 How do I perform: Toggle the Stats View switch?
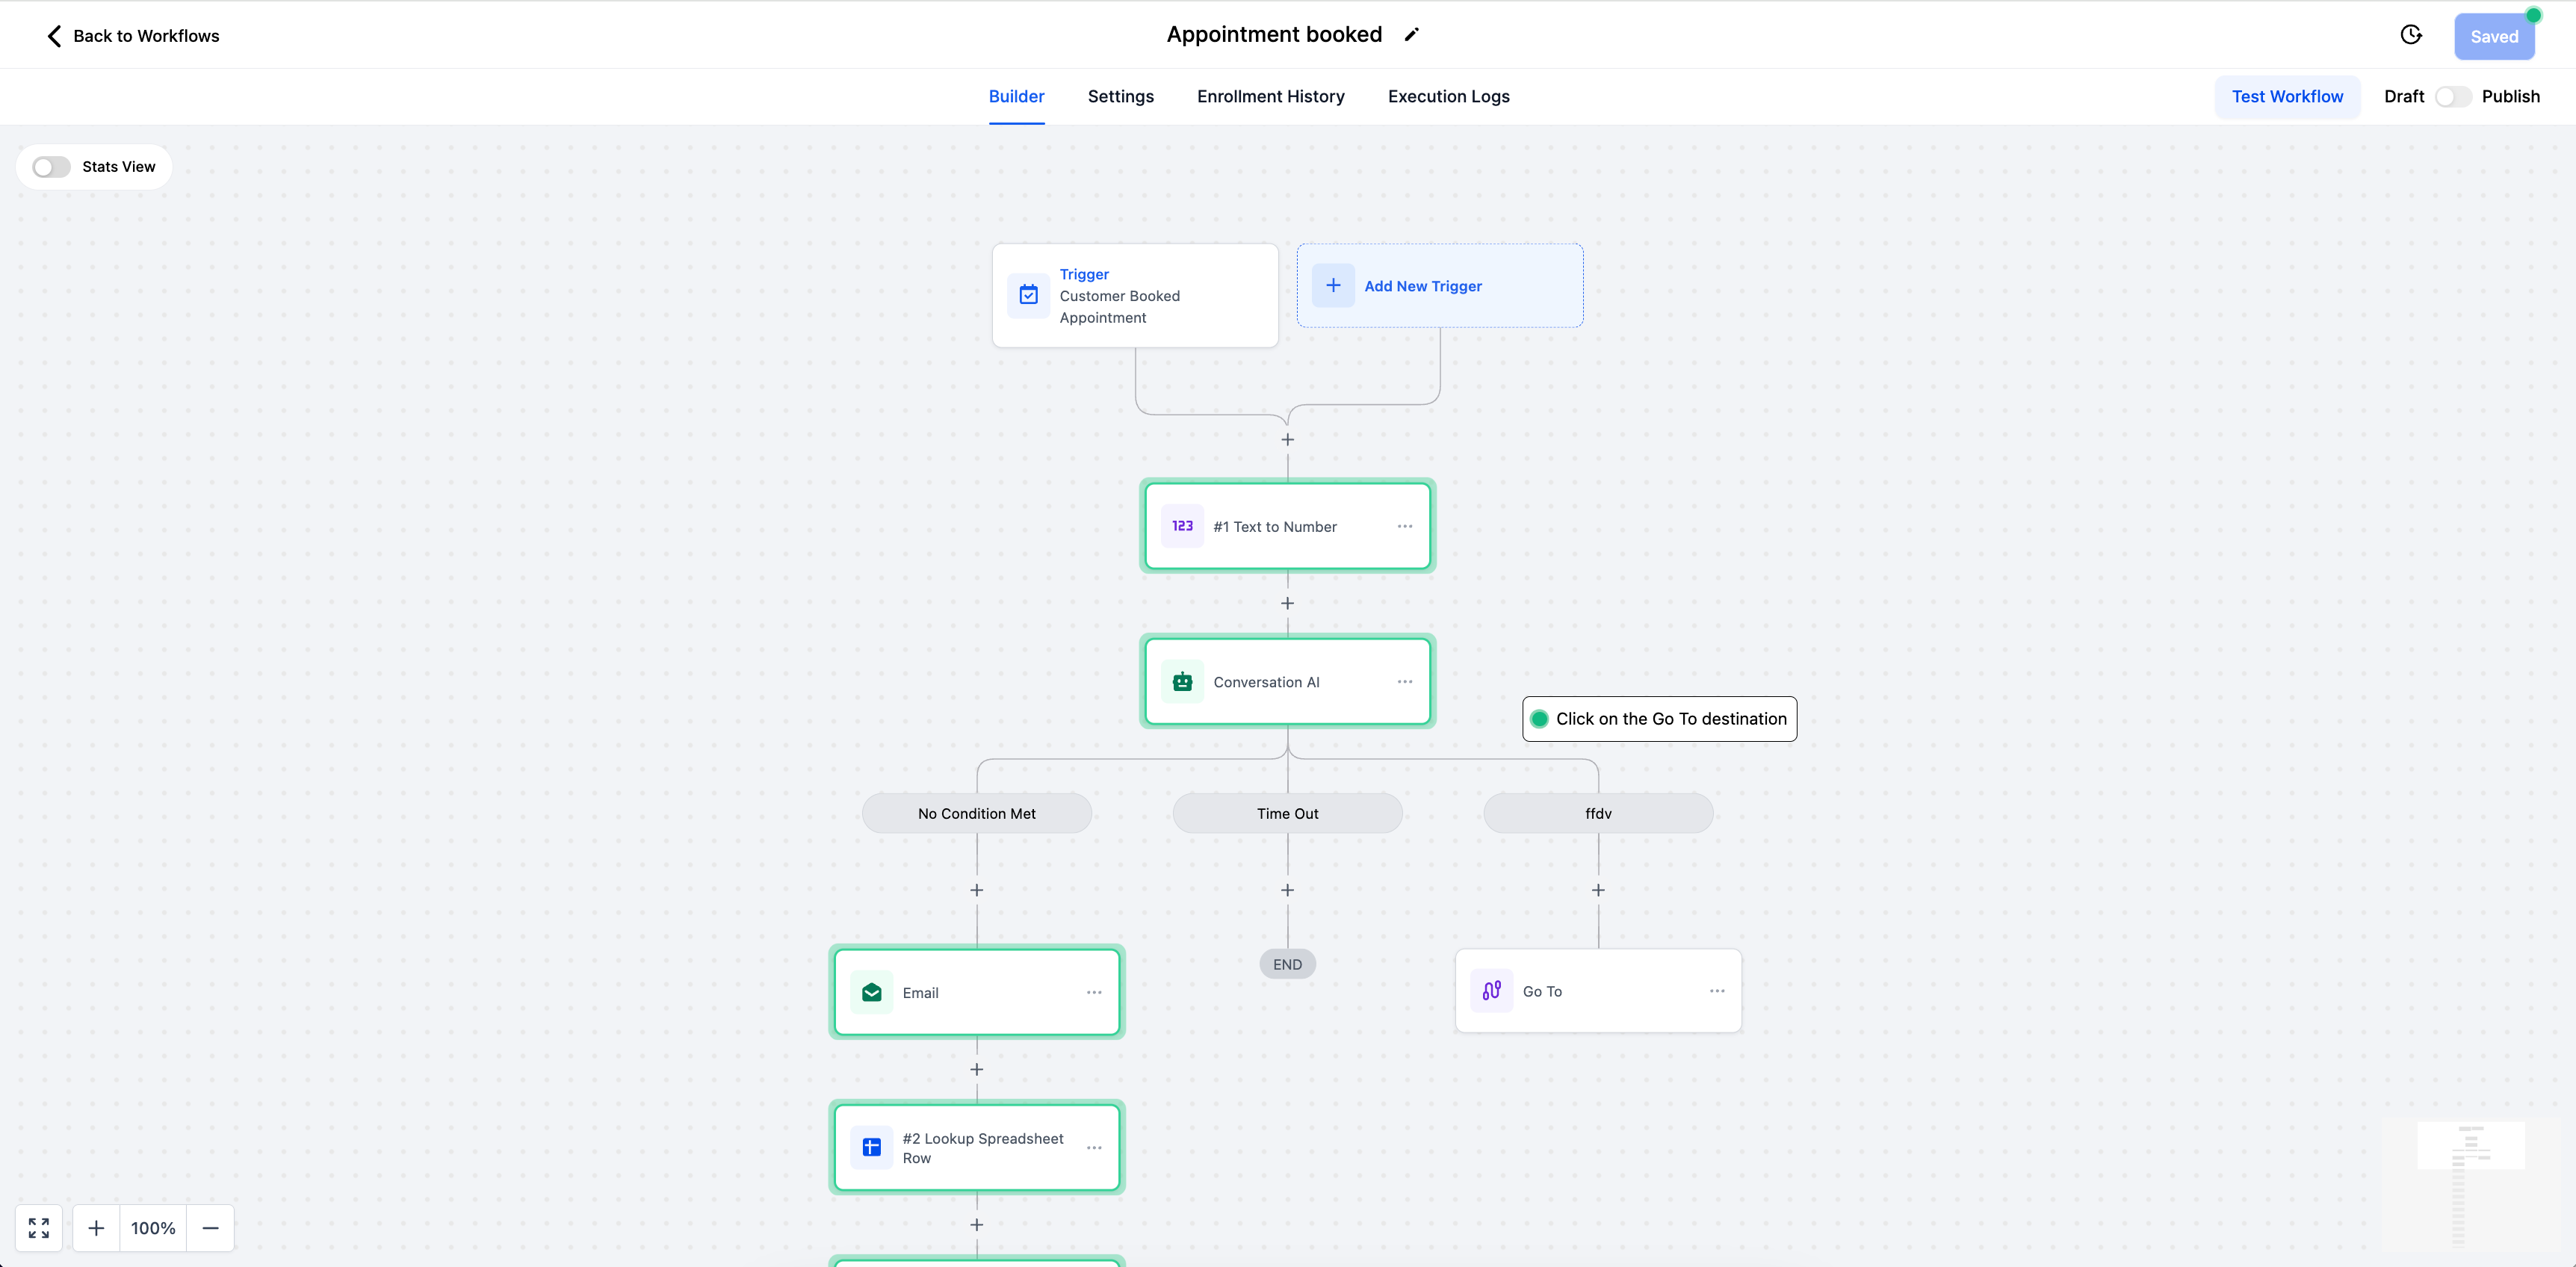point(51,167)
